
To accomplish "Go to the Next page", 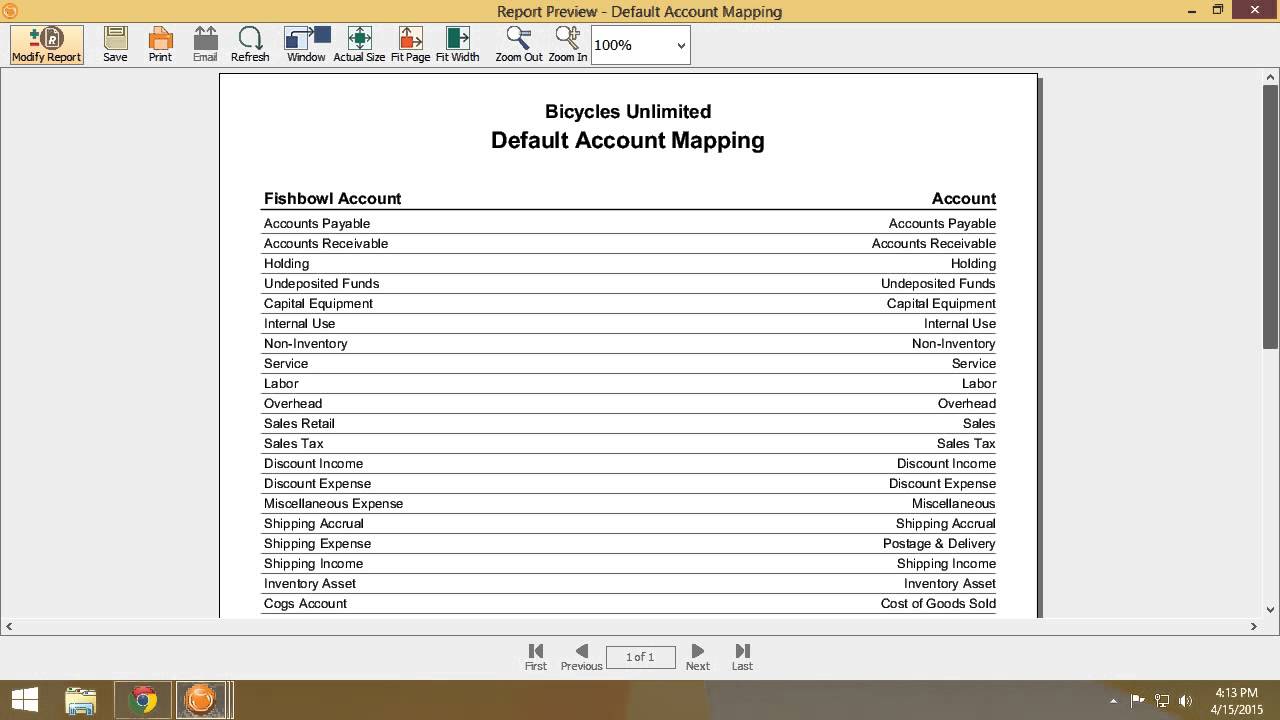I will pyautogui.click(x=698, y=657).
